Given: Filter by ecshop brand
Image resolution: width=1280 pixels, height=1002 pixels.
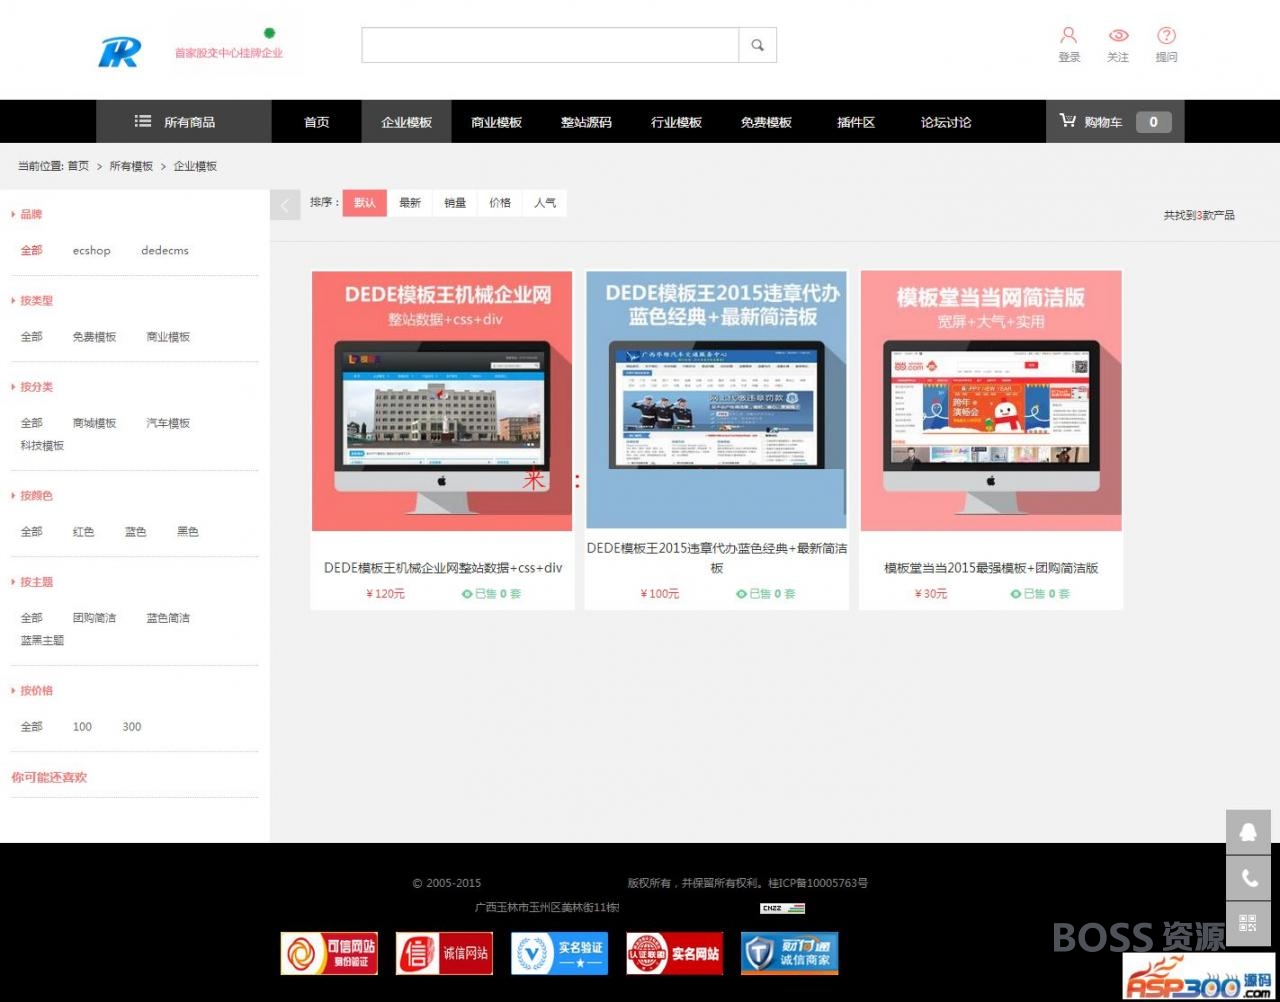Looking at the screenshot, I should pyautogui.click(x=92, y=251).
